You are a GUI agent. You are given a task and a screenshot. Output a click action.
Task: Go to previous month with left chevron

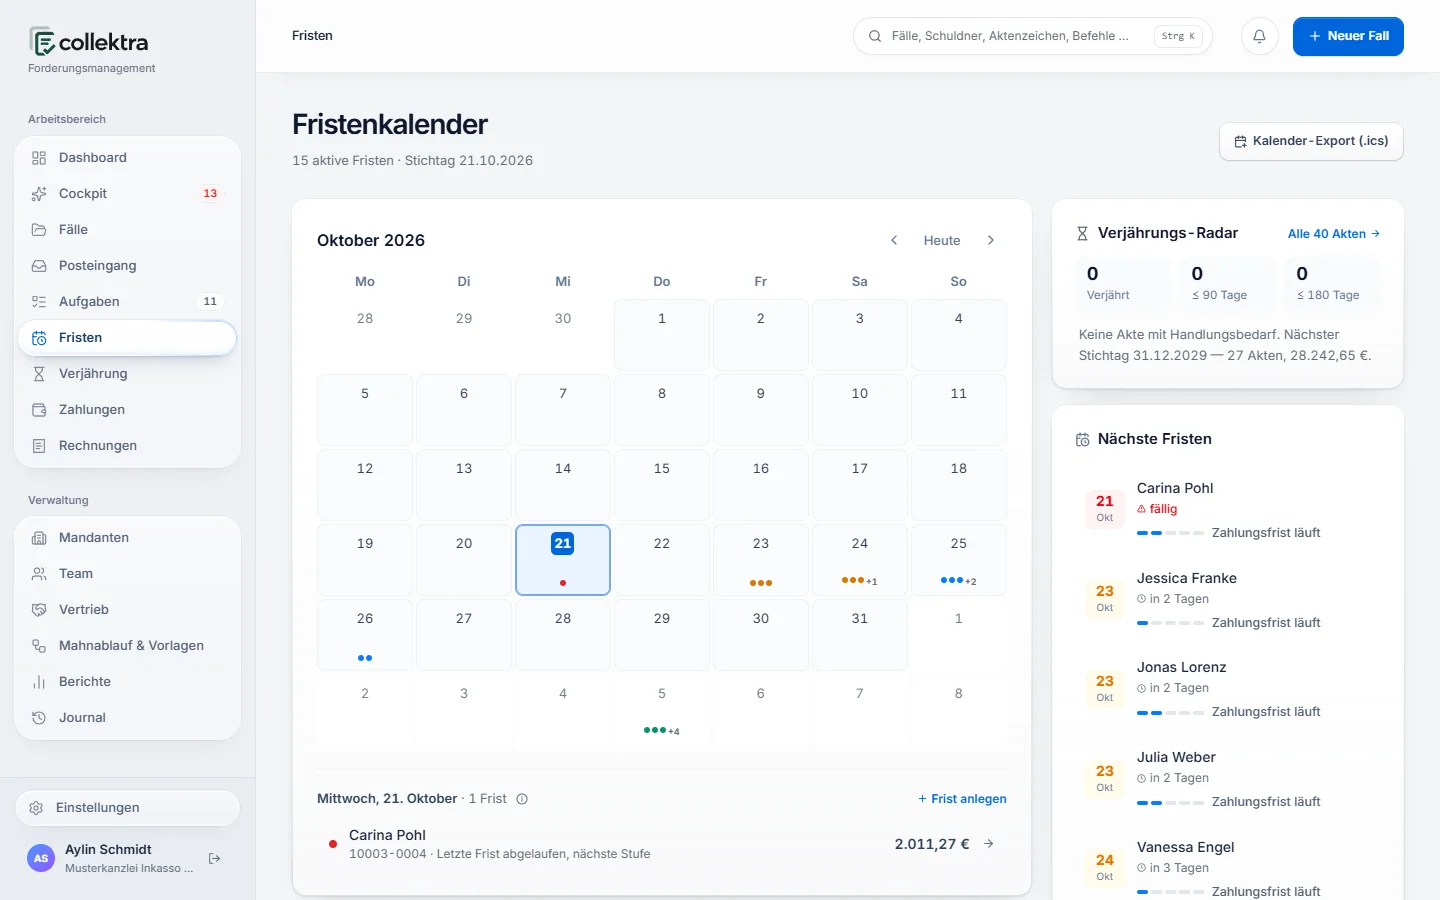[x=894, y=240]
